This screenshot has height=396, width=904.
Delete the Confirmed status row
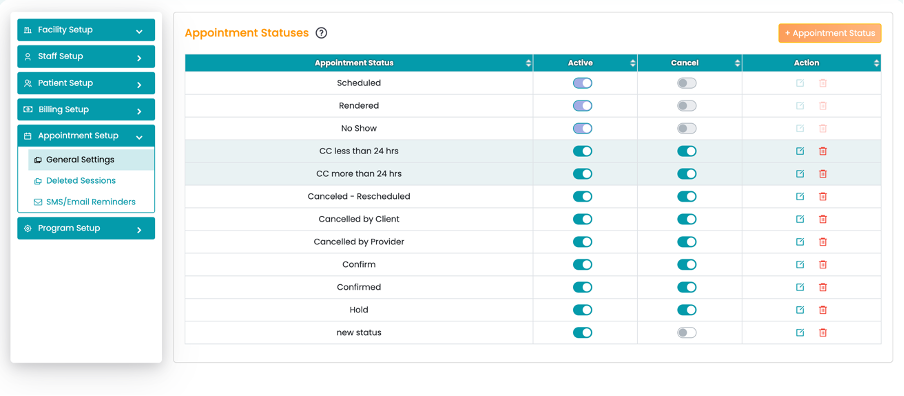pyautogui.click(x=823, y=287)
